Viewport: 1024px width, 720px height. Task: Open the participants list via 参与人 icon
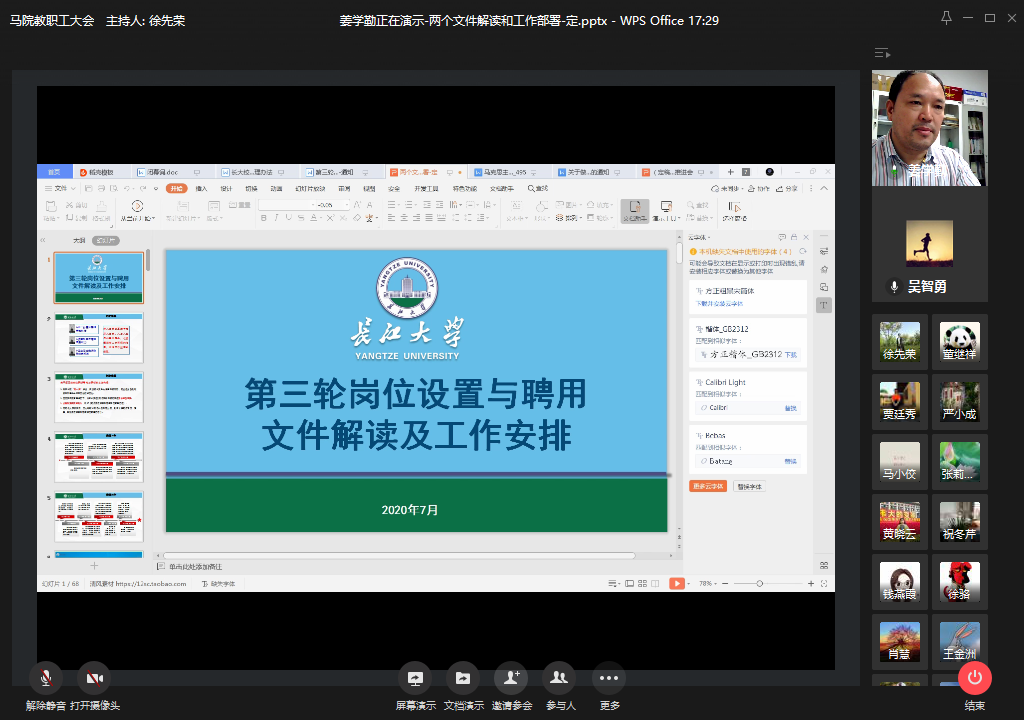point(559,678)
